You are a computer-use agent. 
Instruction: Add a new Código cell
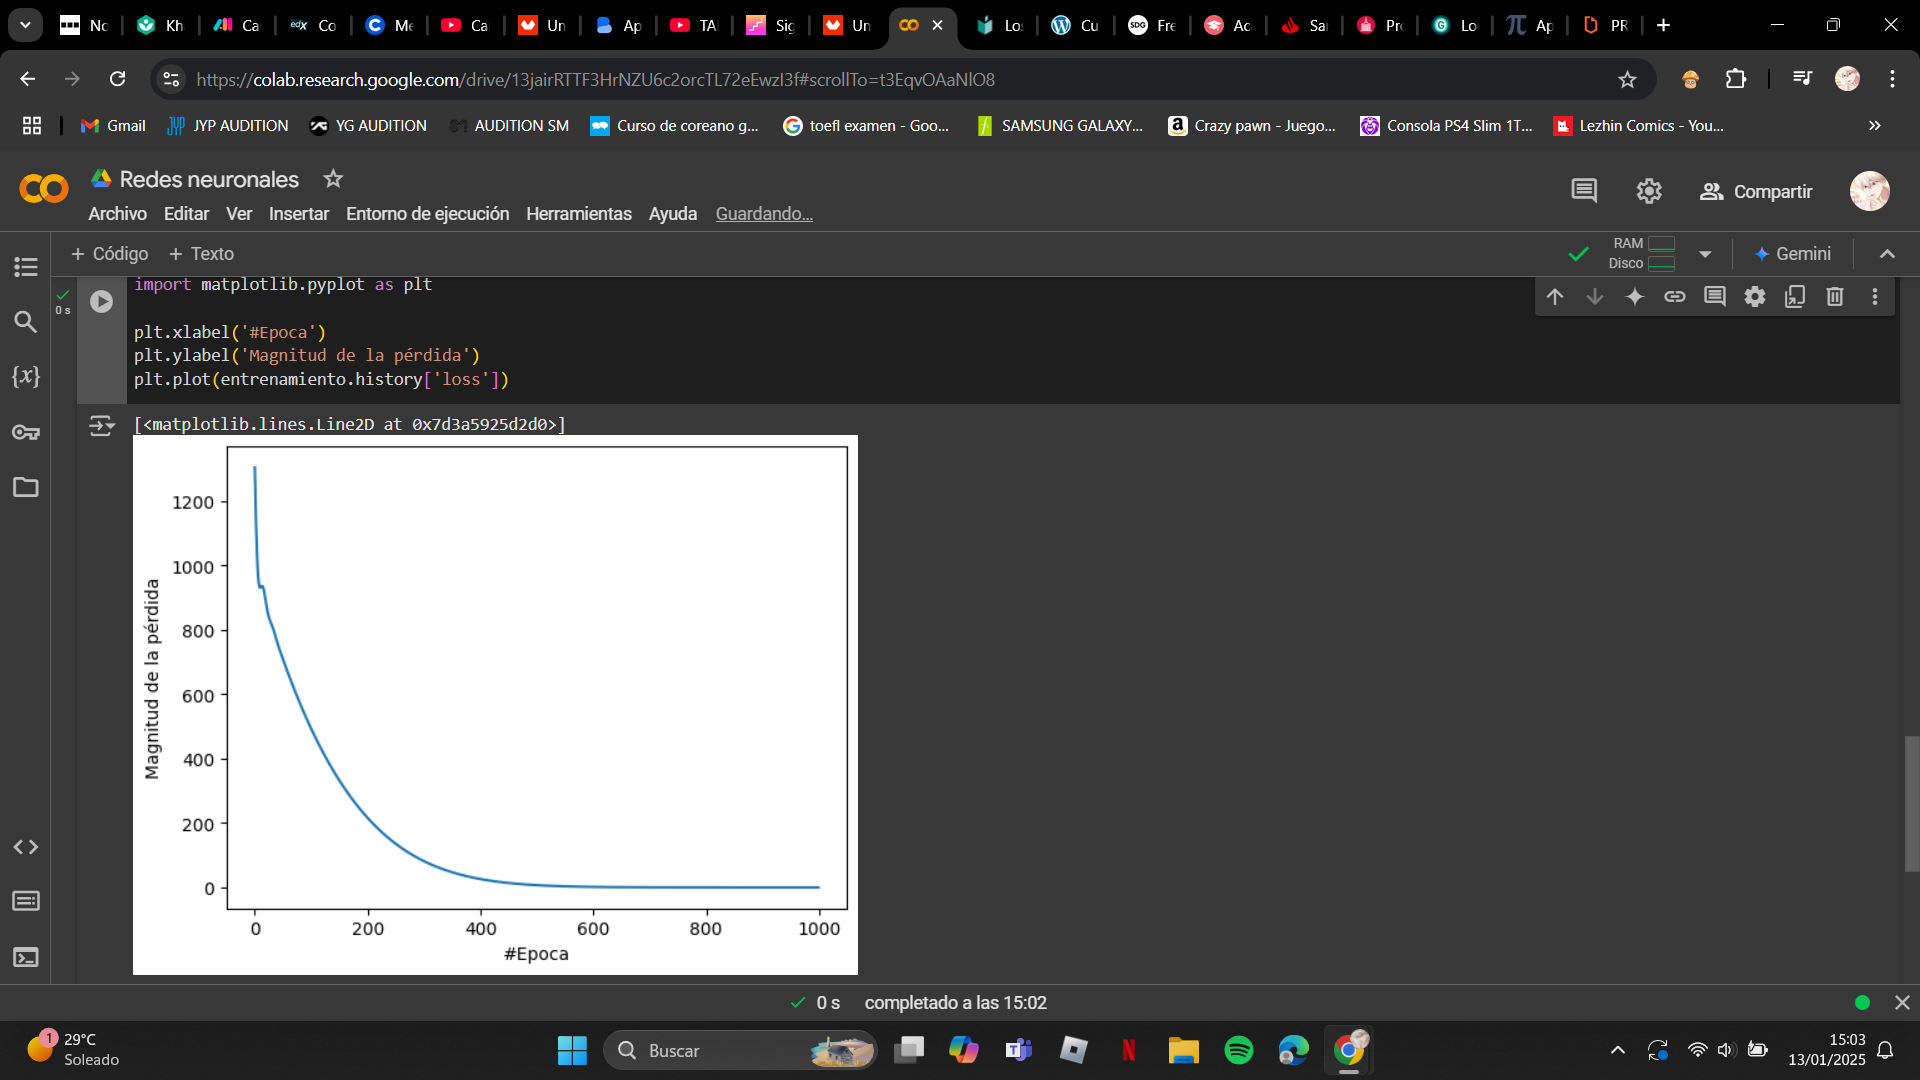pos(109,254)
